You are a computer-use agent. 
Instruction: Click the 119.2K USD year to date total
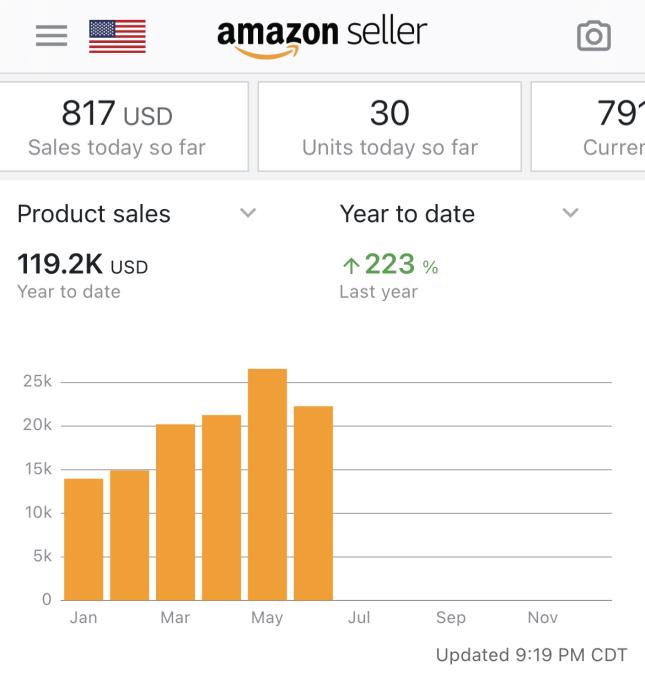[x=82, y=264]
